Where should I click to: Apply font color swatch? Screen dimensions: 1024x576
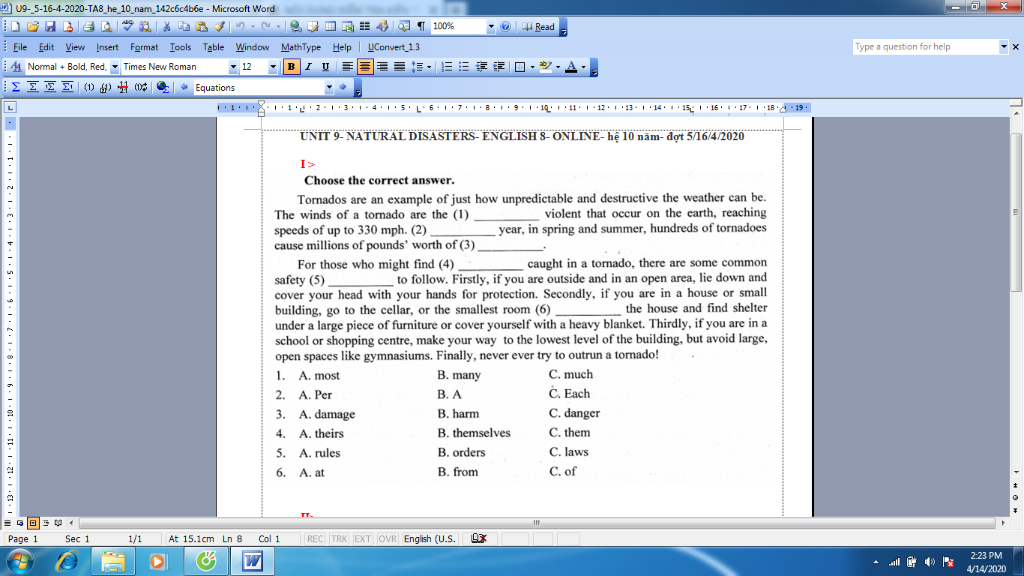point(571,67)
